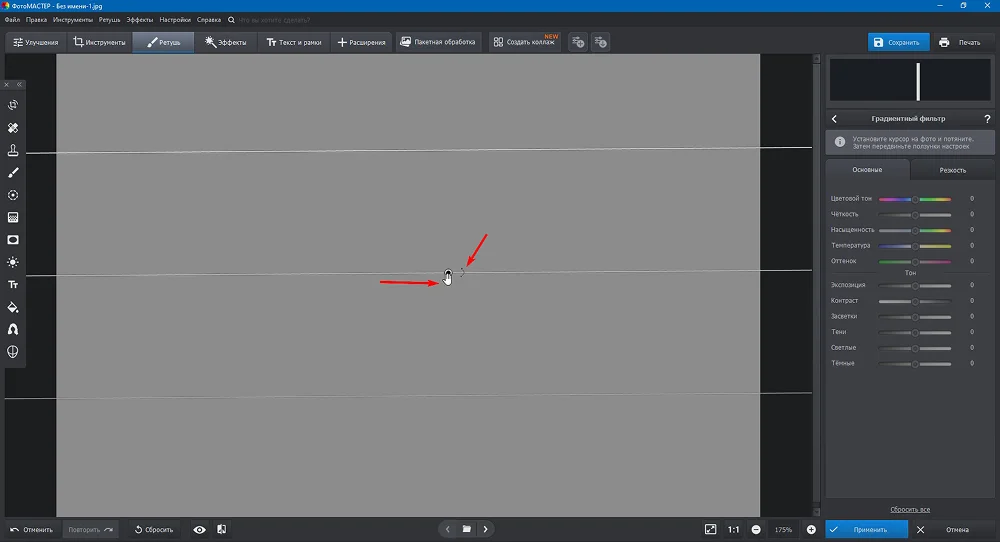Open the Правка menu
The width and height of the screenshot is (1000, 542).
pyautogui.click(x=36, y=20)
